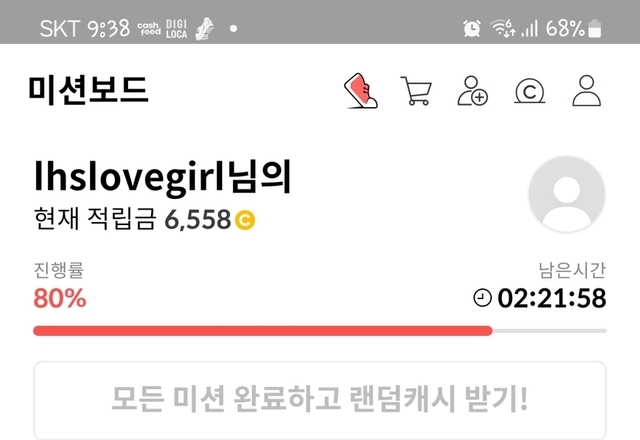
Task: Tap the sneaker notification icon in status bar
Action: [x=204, y=29]
